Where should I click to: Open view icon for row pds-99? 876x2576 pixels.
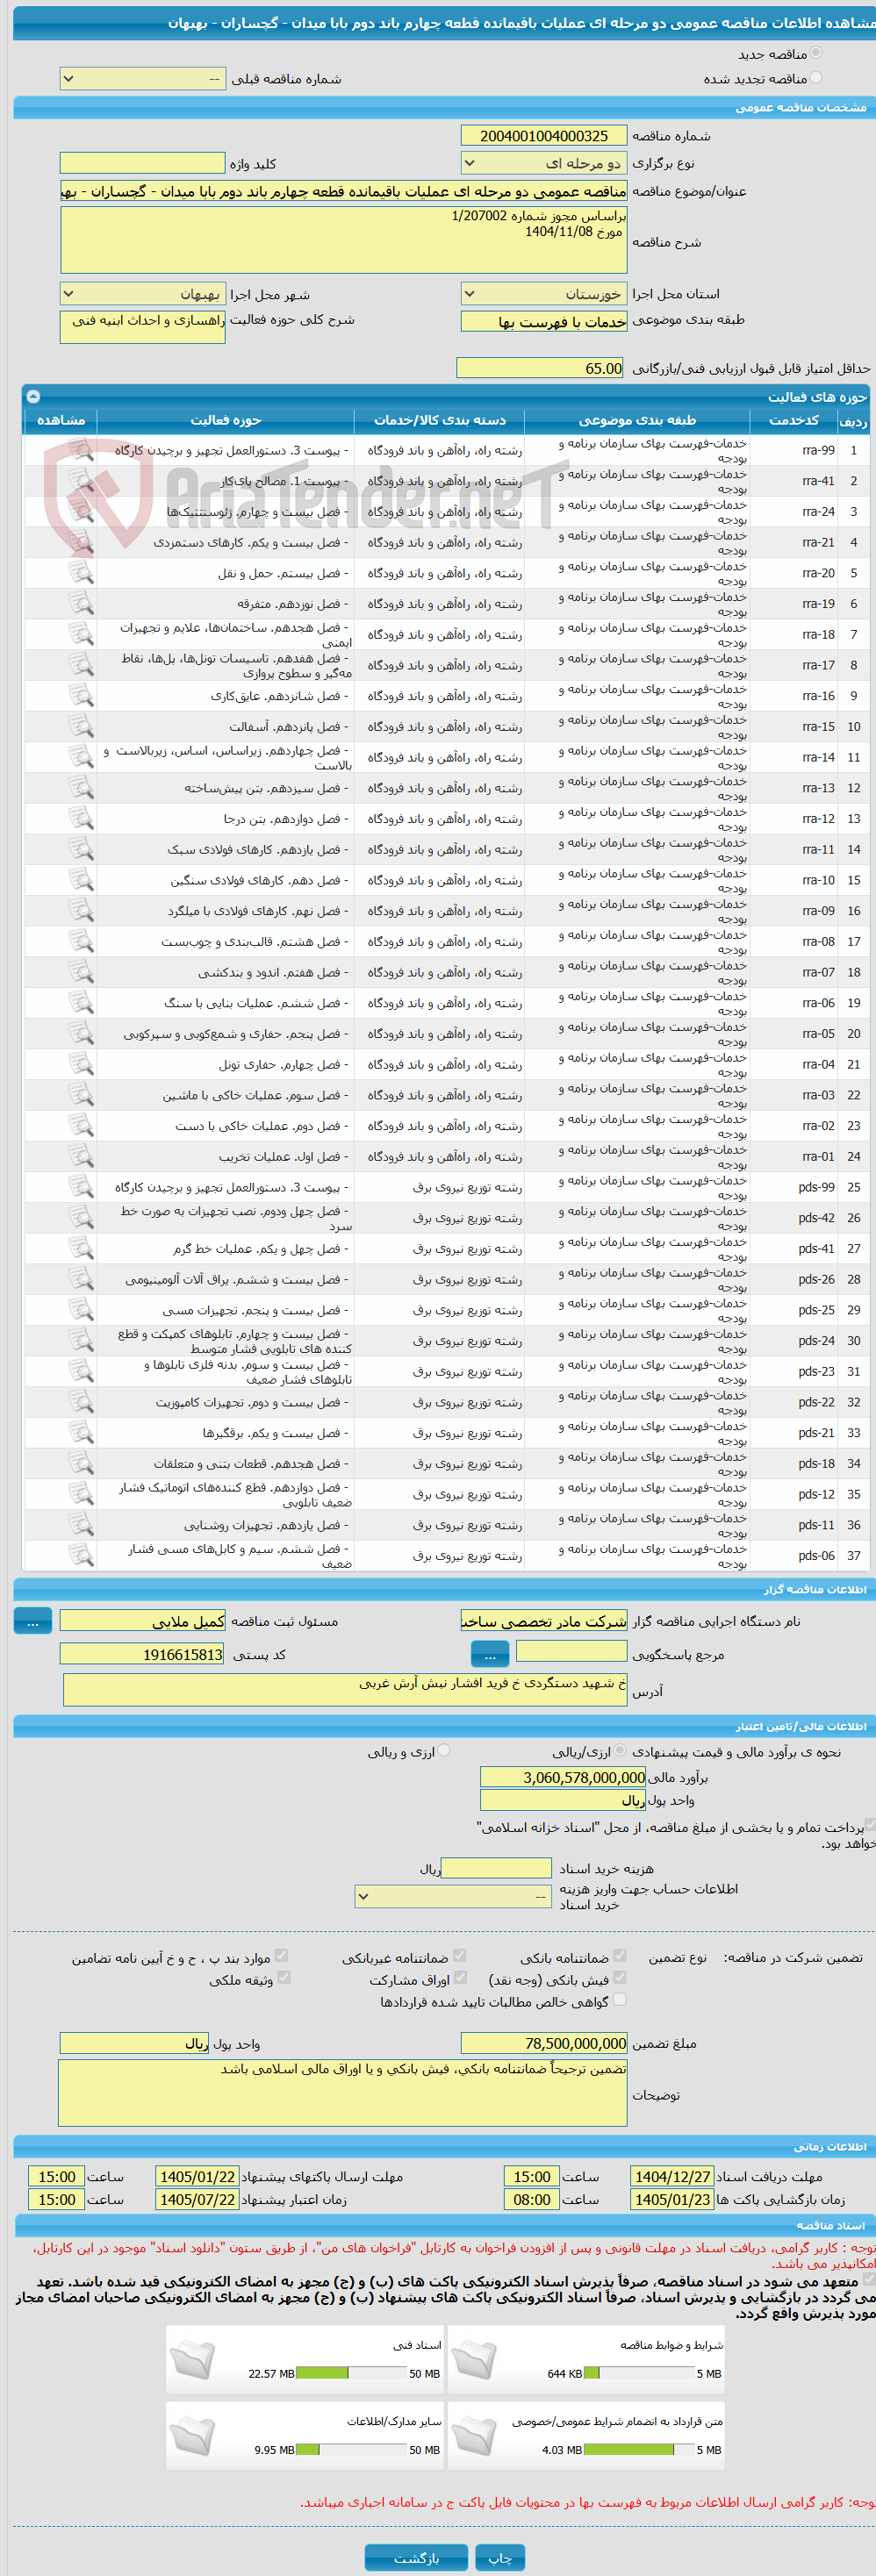pyautogui.click(x=80, y=1187)
